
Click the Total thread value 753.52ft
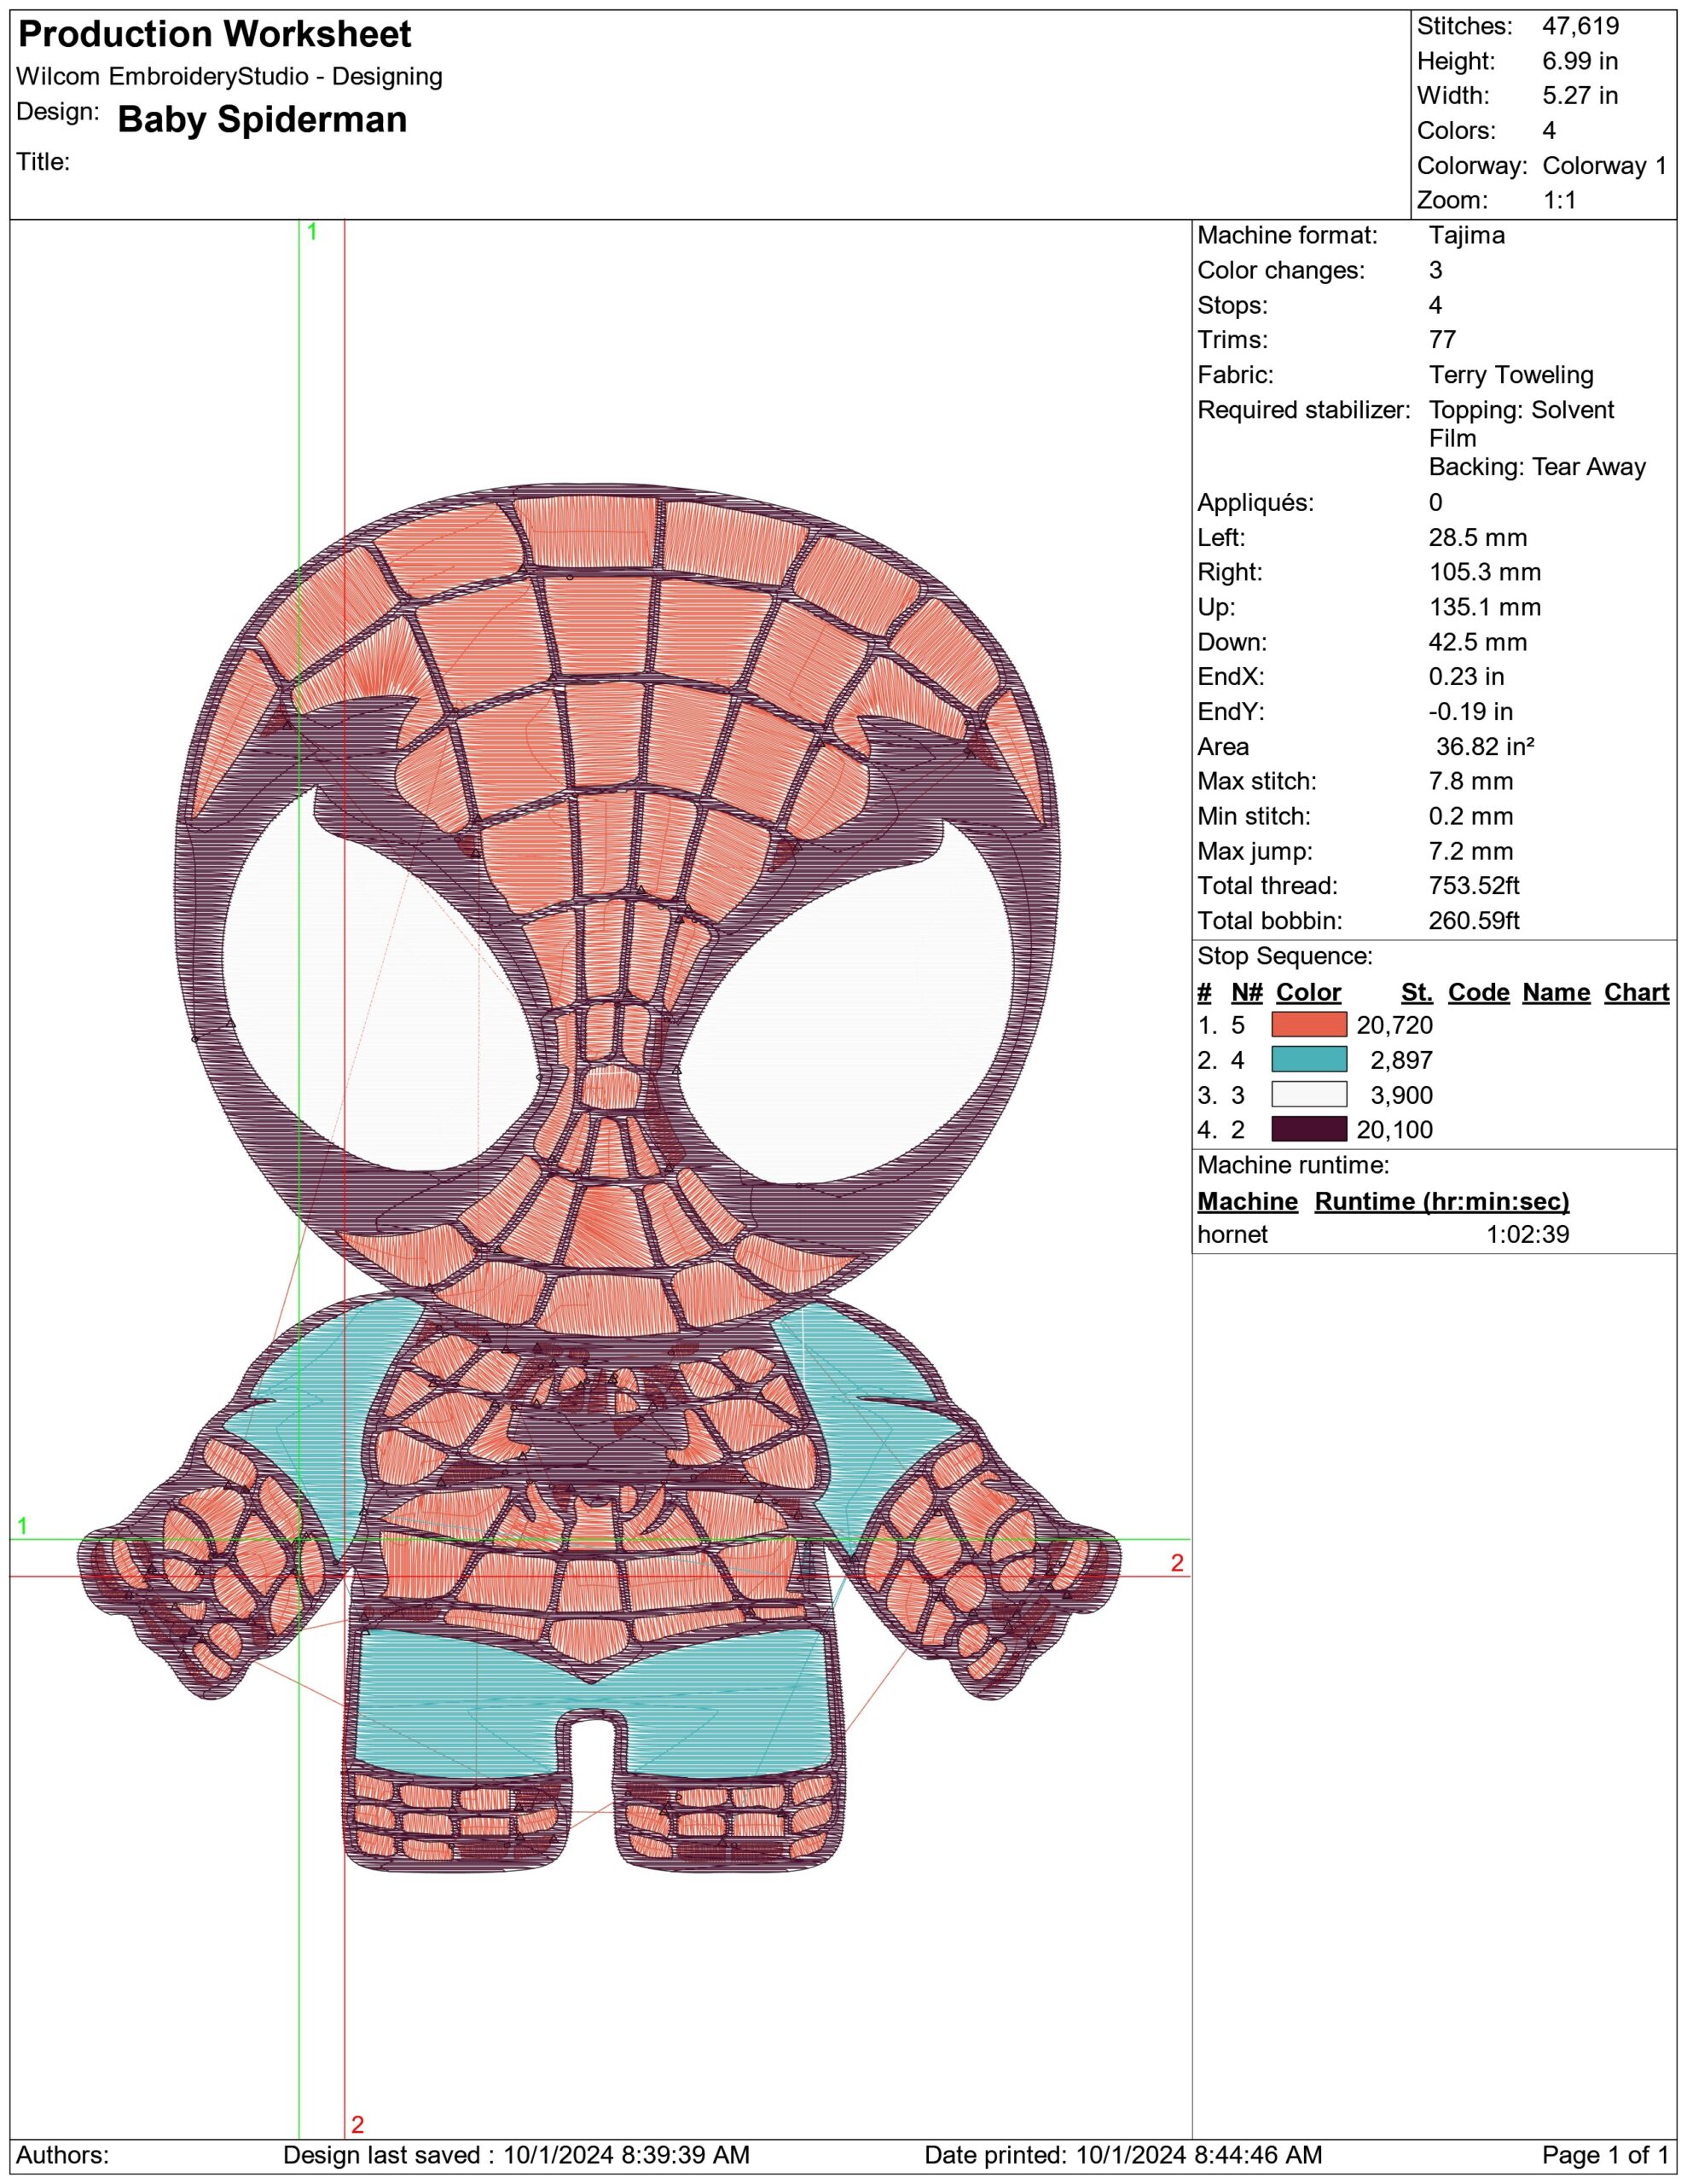coord(1476,886)
